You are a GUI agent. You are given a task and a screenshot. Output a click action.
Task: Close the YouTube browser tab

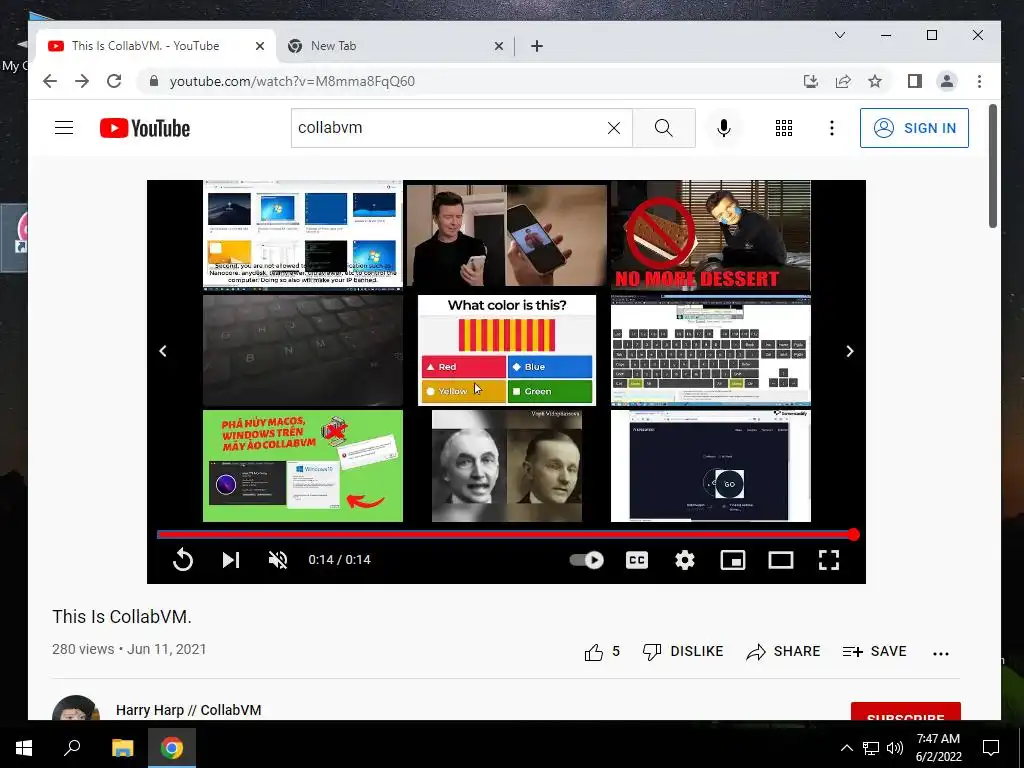pos(259,46)
